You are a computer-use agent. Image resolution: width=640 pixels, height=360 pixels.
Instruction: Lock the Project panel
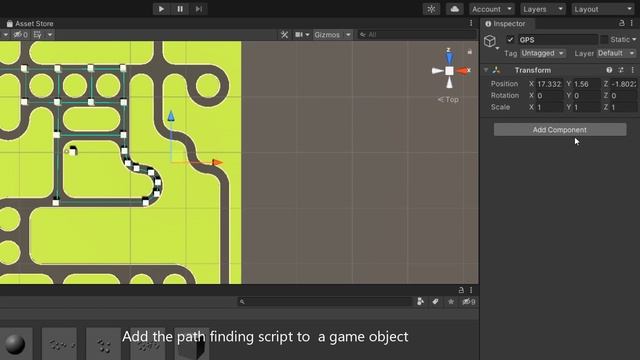pos(461,290)
